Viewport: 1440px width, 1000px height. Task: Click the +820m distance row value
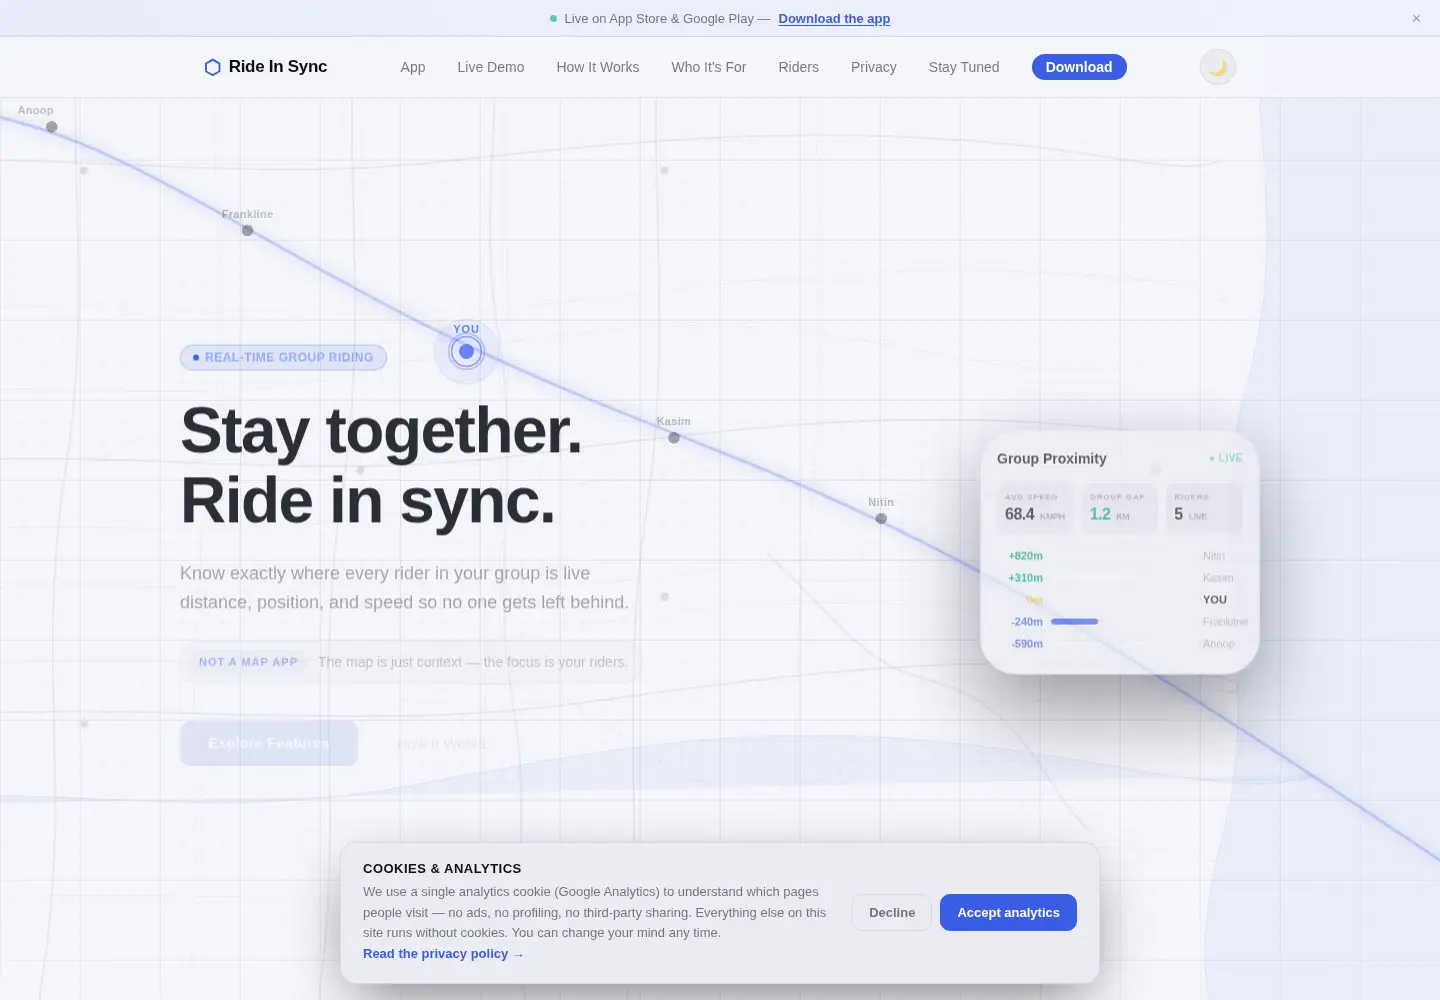click(x=1025, y=556)
